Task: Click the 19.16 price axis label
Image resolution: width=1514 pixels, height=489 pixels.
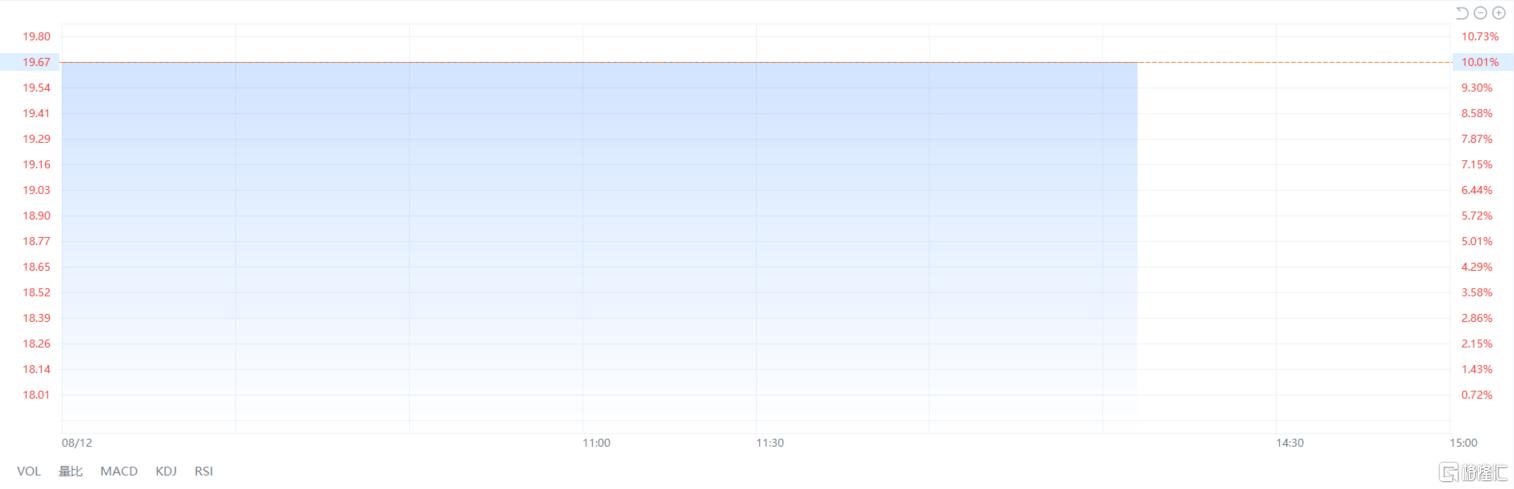Action: pyautogui.click(x=37, y=164)
